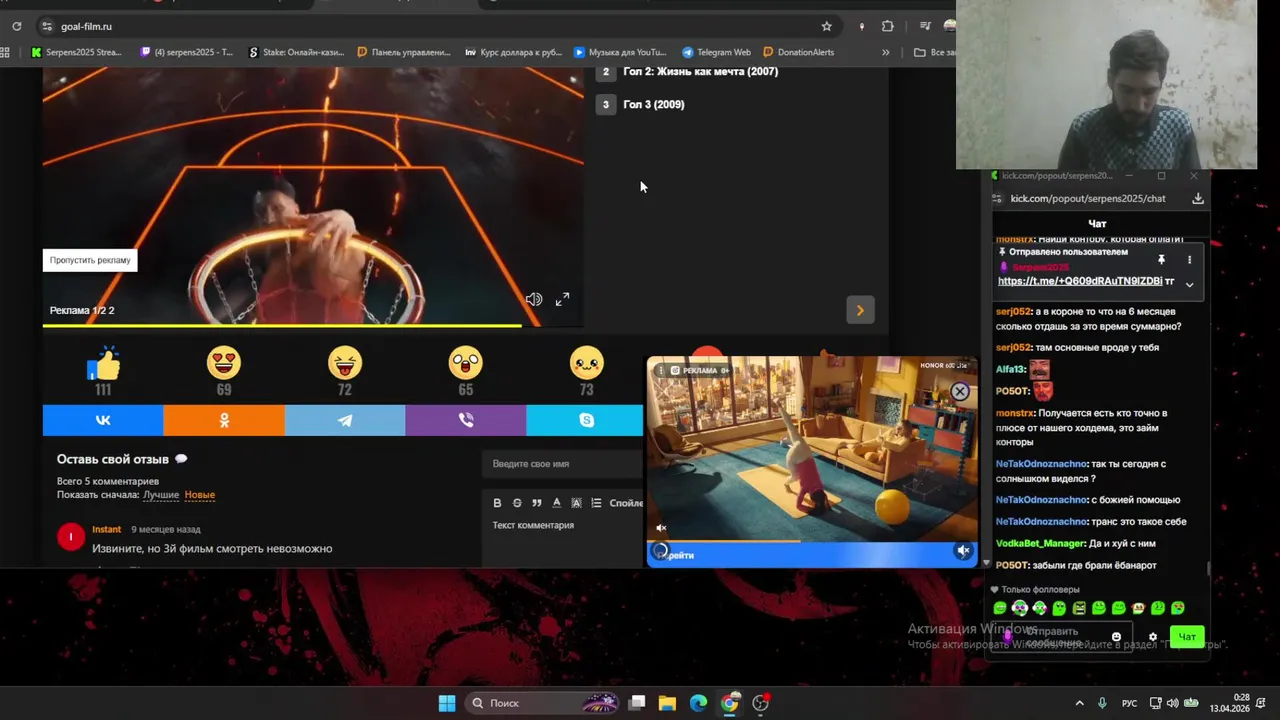1280x720 pixels.
Task: Sort comments by Лучшие
Action: tap(161, 495)
